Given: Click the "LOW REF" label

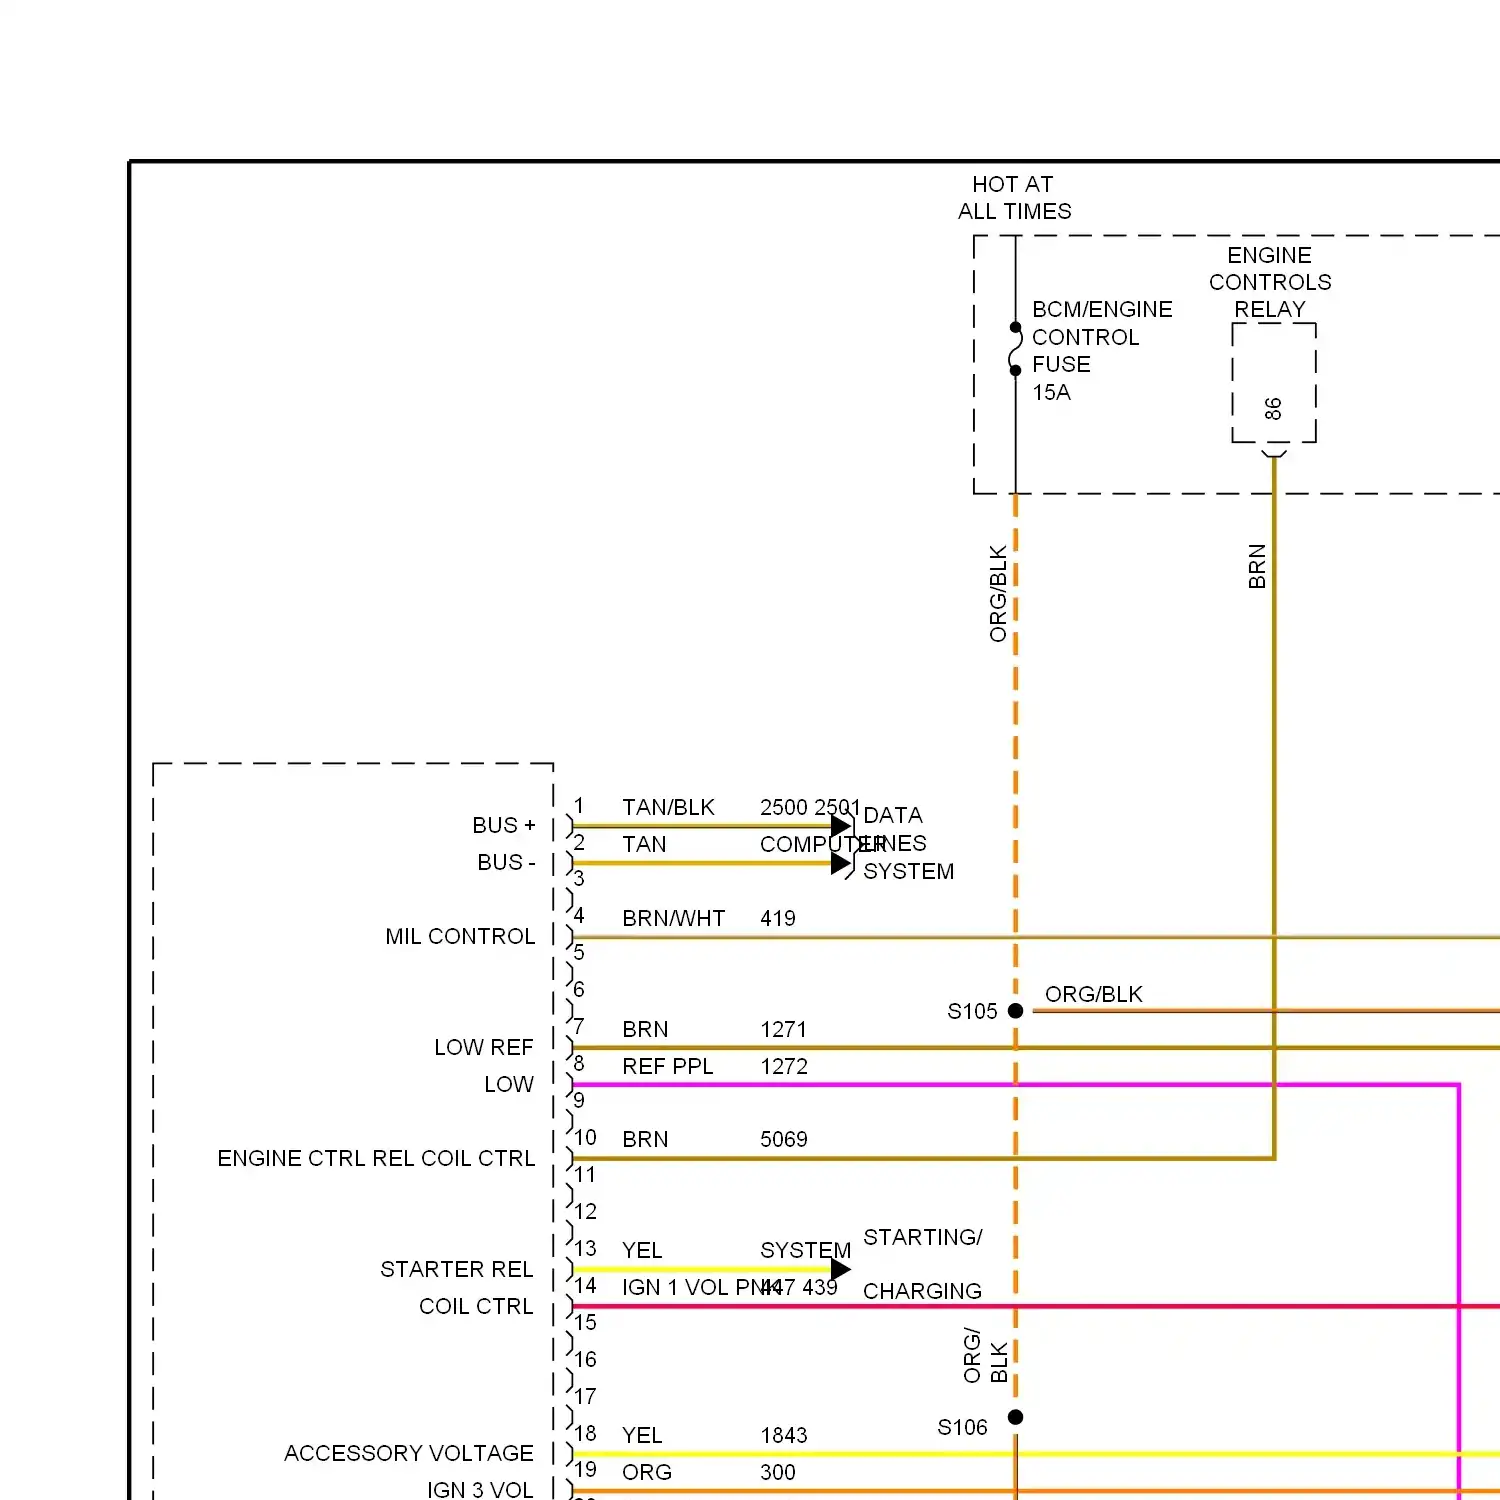Looking at the screenshot, I should pos(484,1047).
